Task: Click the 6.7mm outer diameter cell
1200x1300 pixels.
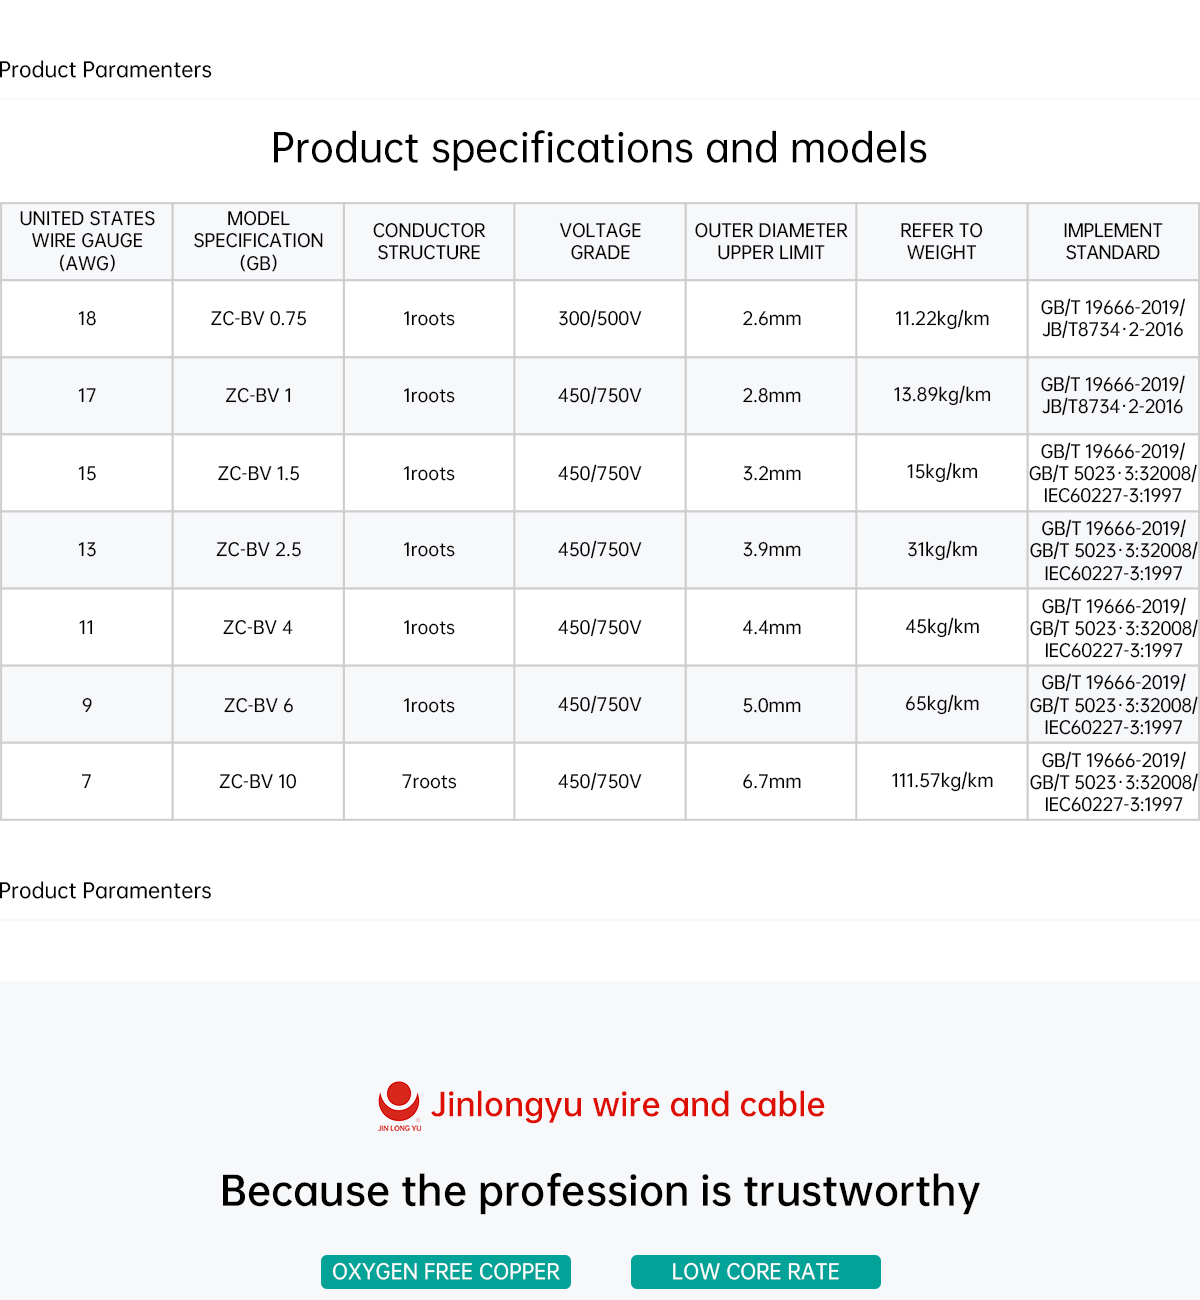Action: 771,782
